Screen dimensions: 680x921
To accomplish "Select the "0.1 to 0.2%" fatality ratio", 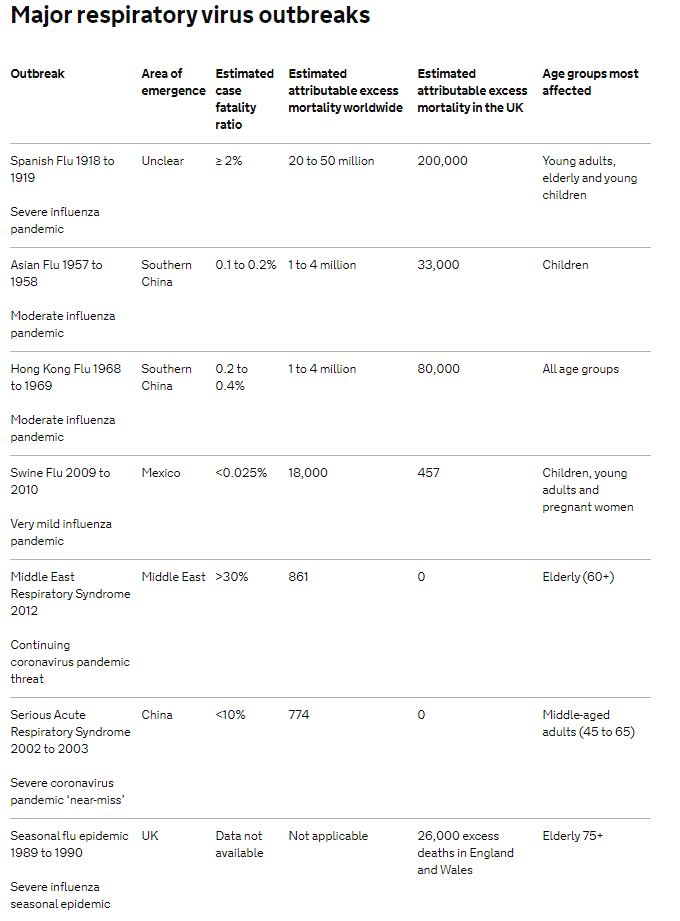I will point(245,265).
